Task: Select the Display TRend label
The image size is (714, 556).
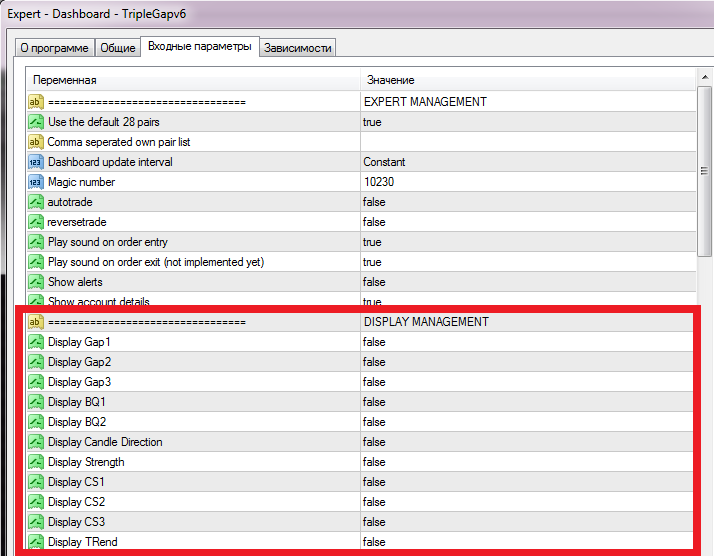Action: (82, 542)
